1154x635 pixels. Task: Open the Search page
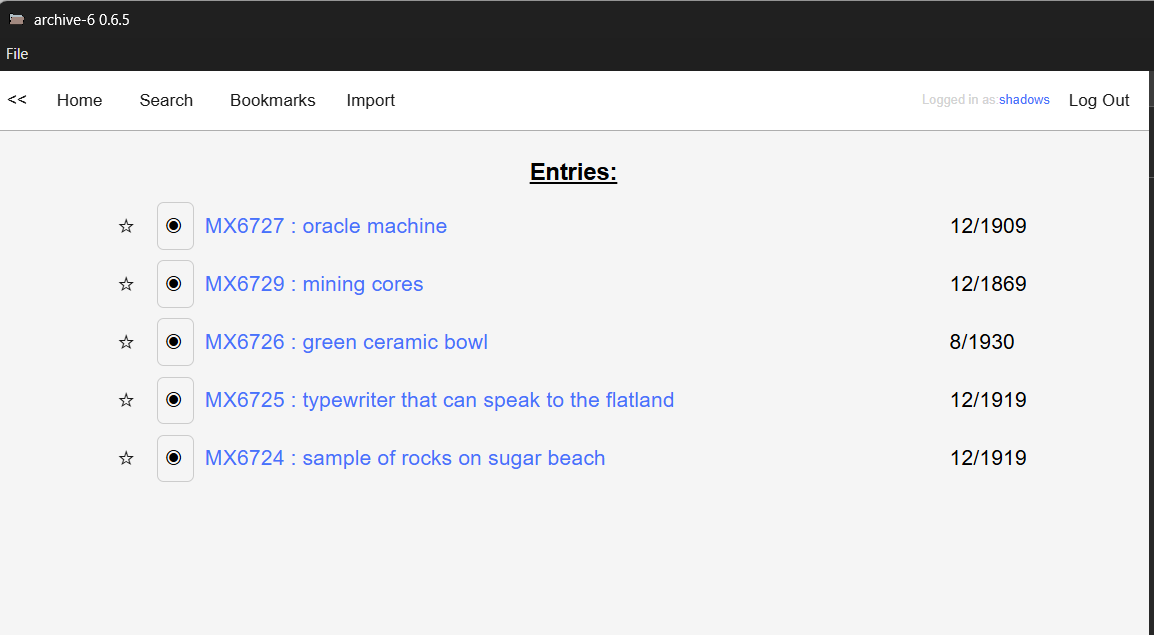(x=166, y=100)
